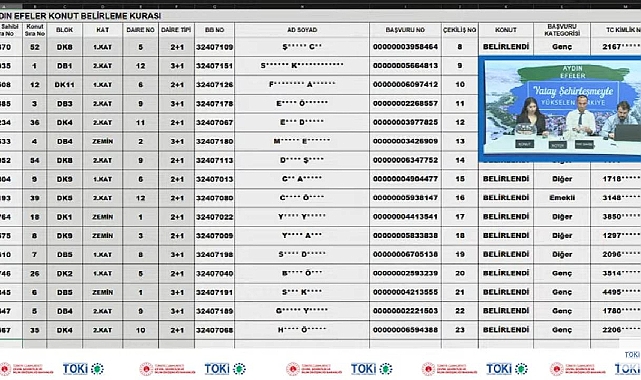The image size is (641, 380).
Task: Click the DB1 block cell
Action: [x=65, y=66]
